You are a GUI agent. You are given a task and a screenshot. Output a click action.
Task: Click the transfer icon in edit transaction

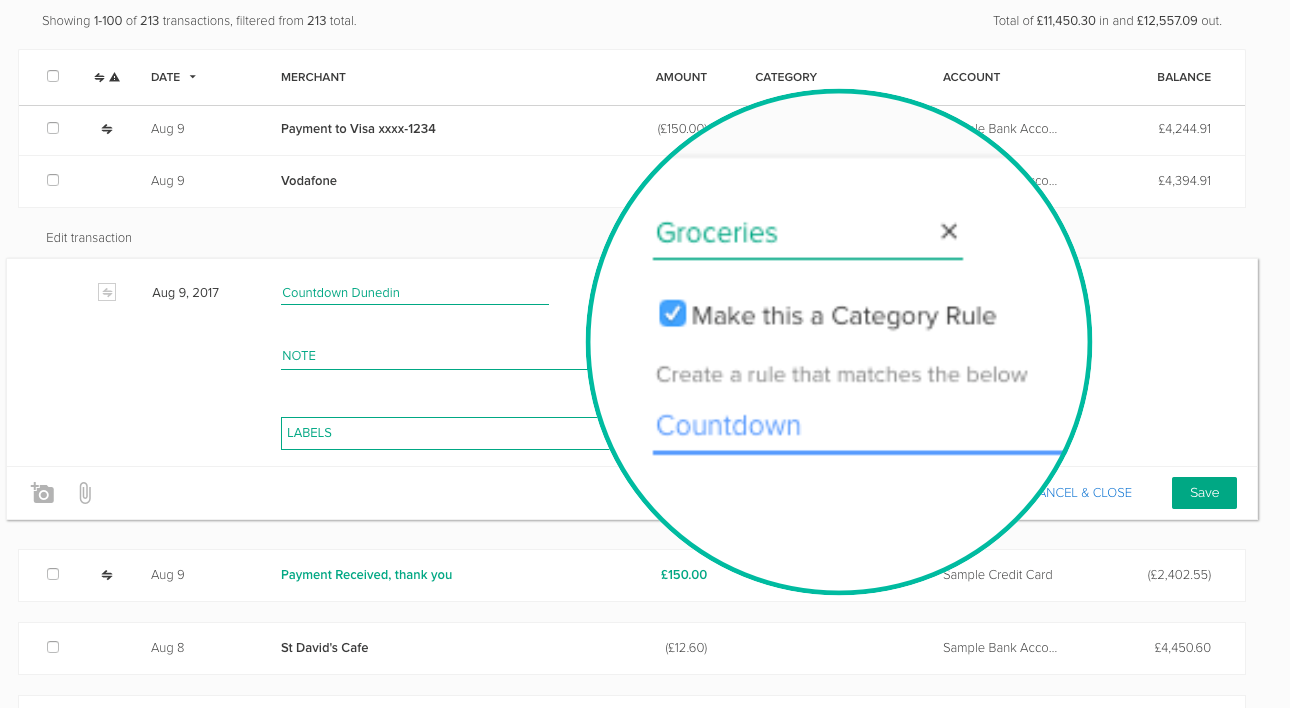click(x=107, y=292)
